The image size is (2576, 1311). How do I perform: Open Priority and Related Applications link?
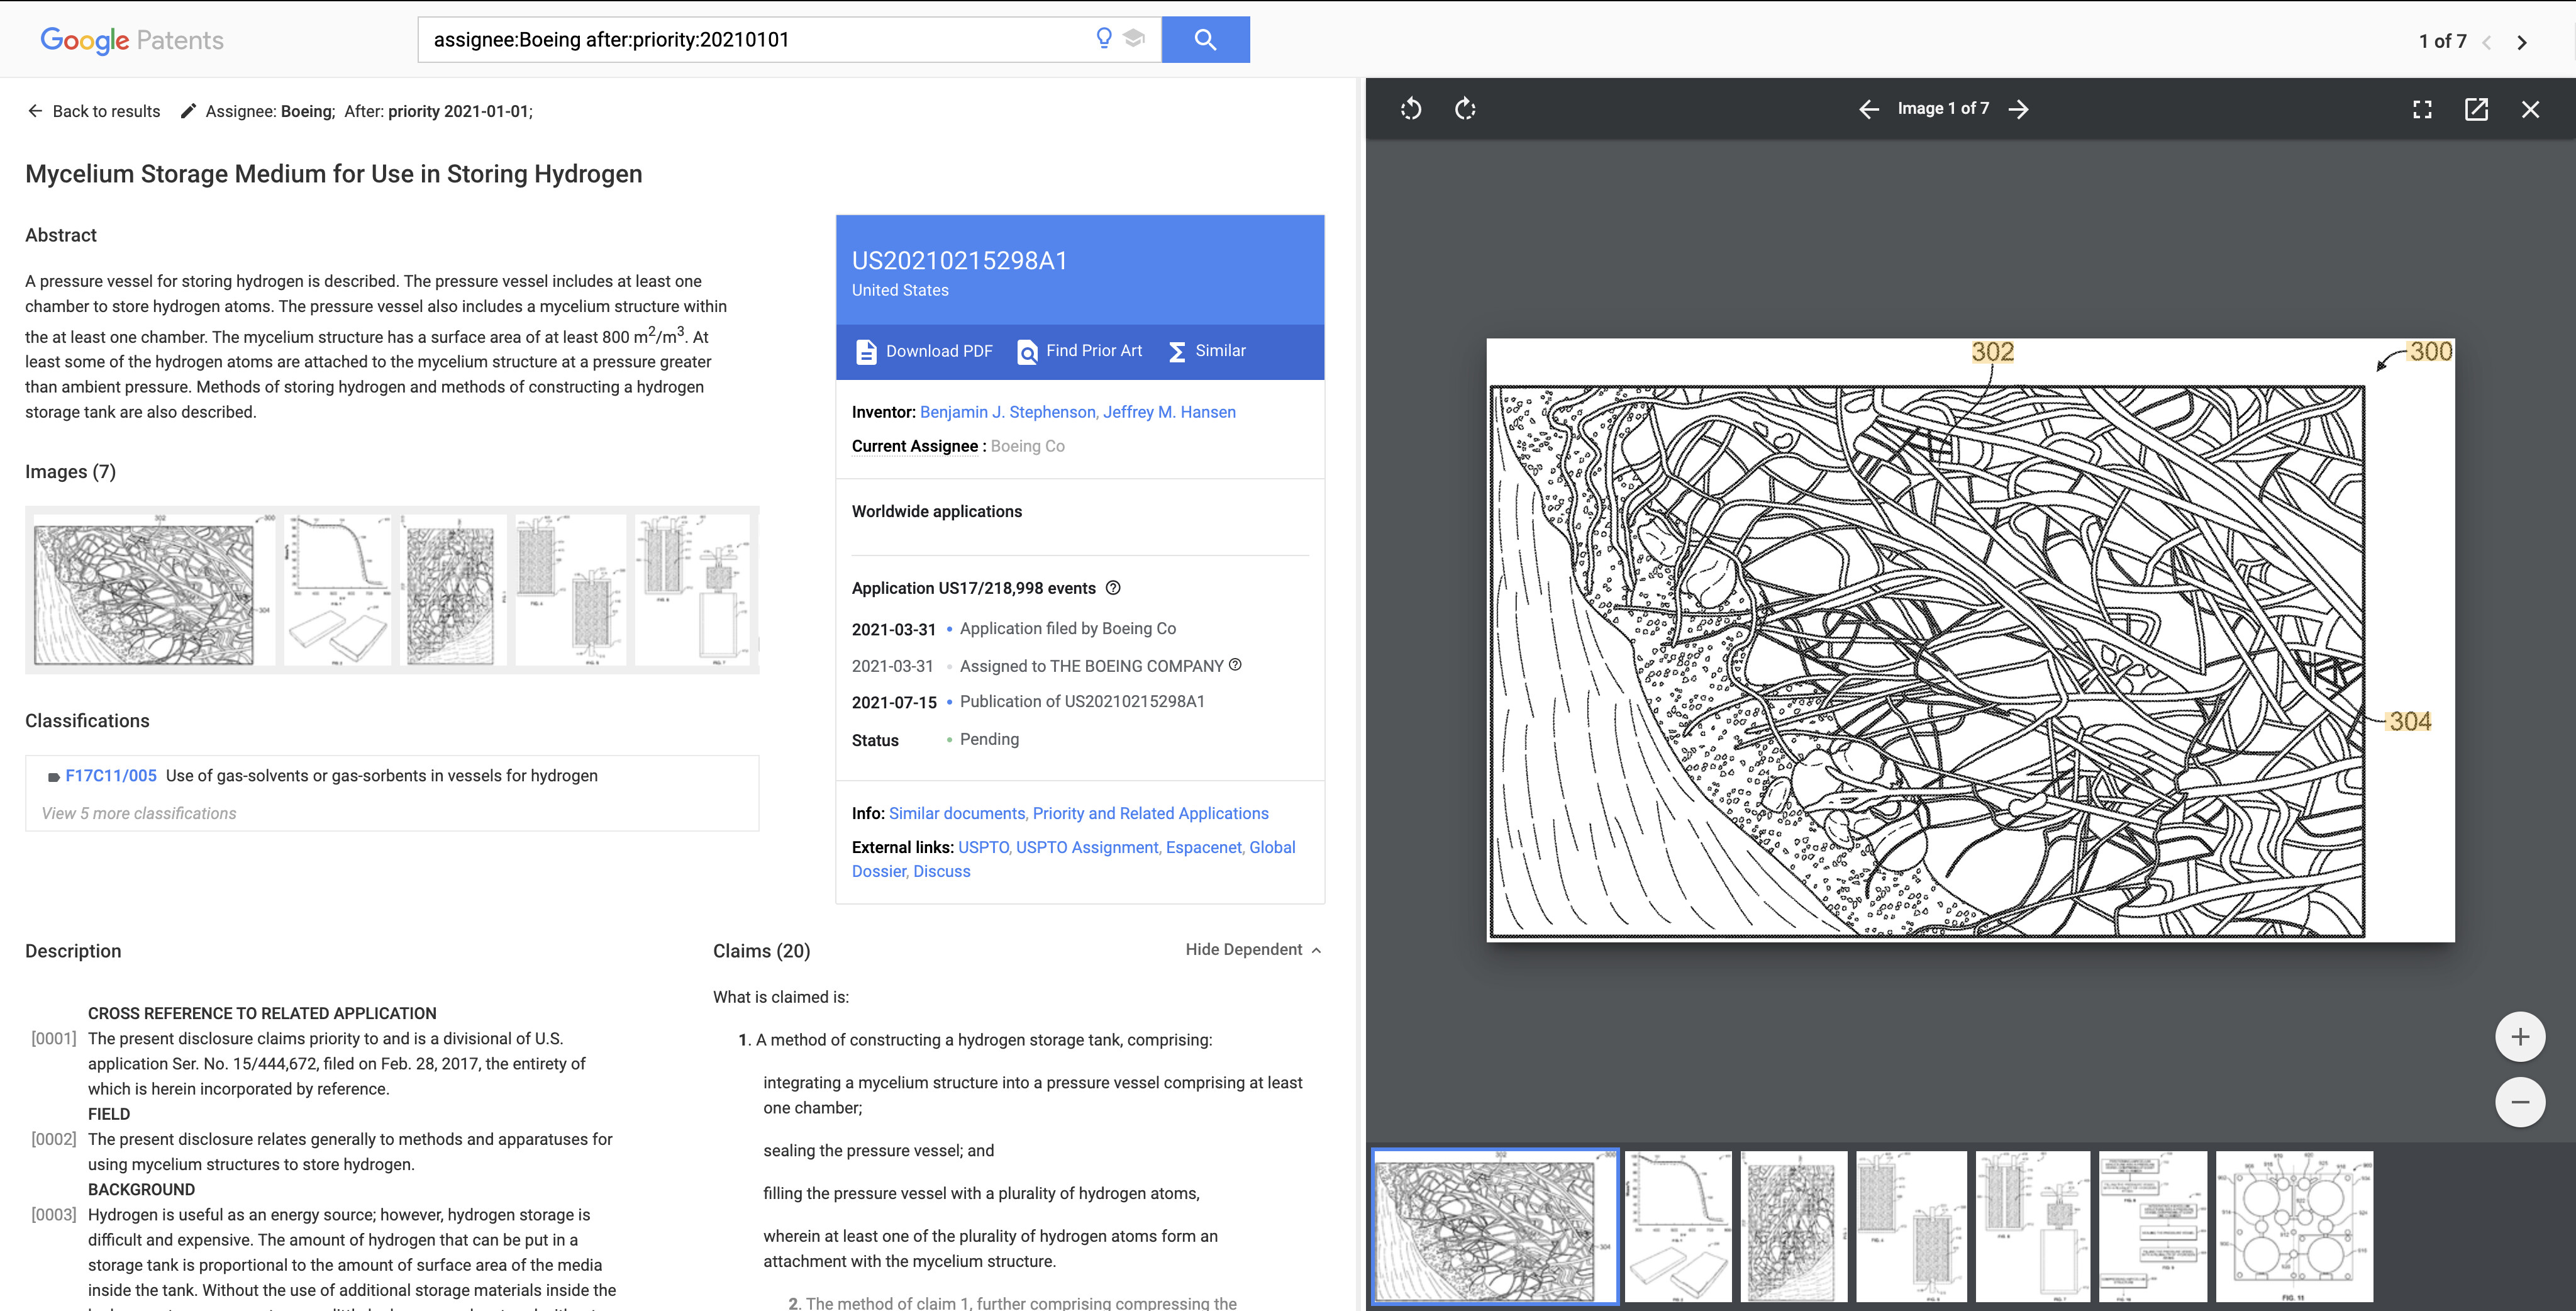click(x=1150, y=813)
